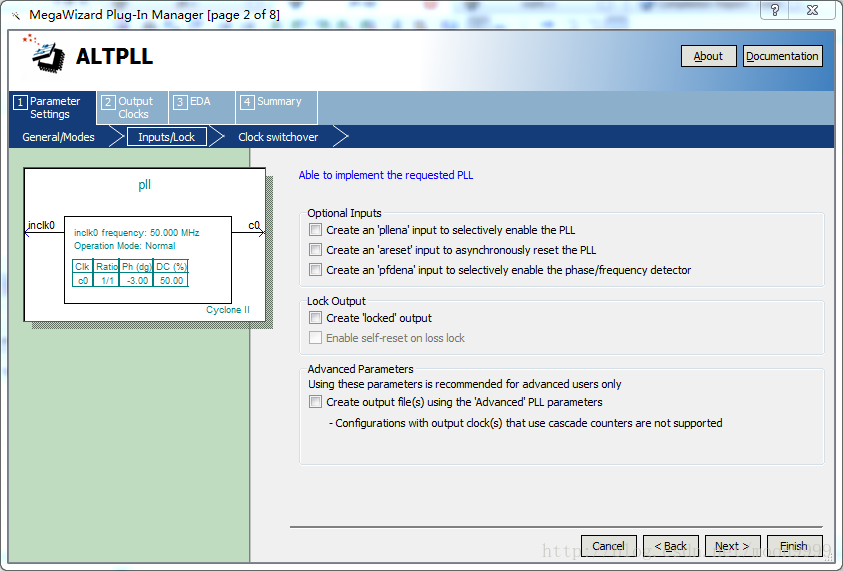
Task: Check Enable self-reset on loss lock
Action: pos(316,338)
